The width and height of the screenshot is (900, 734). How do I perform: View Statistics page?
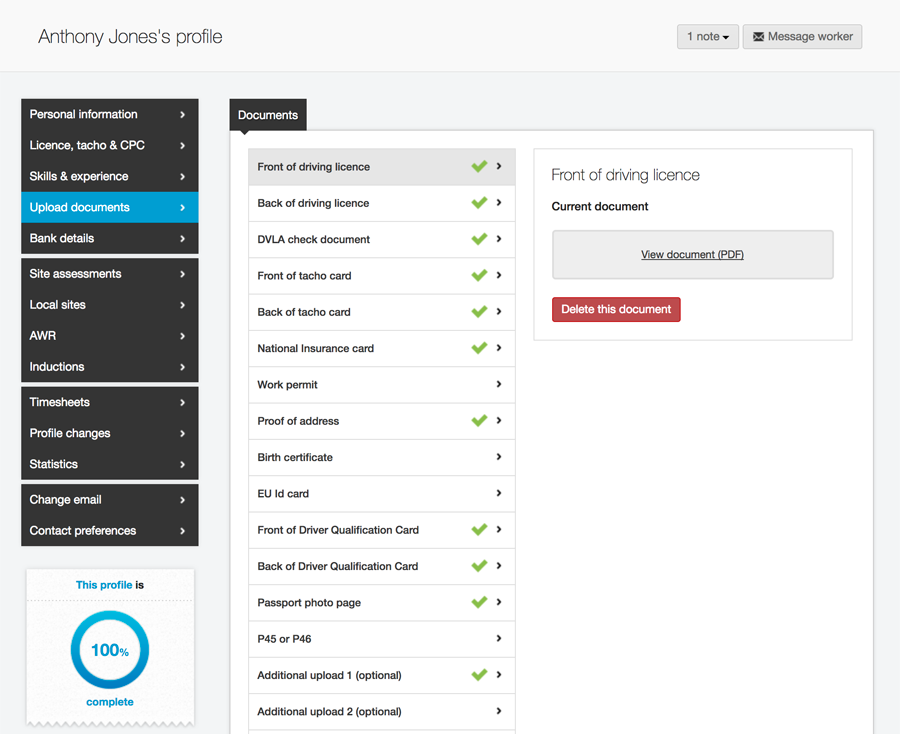(110, 464)
